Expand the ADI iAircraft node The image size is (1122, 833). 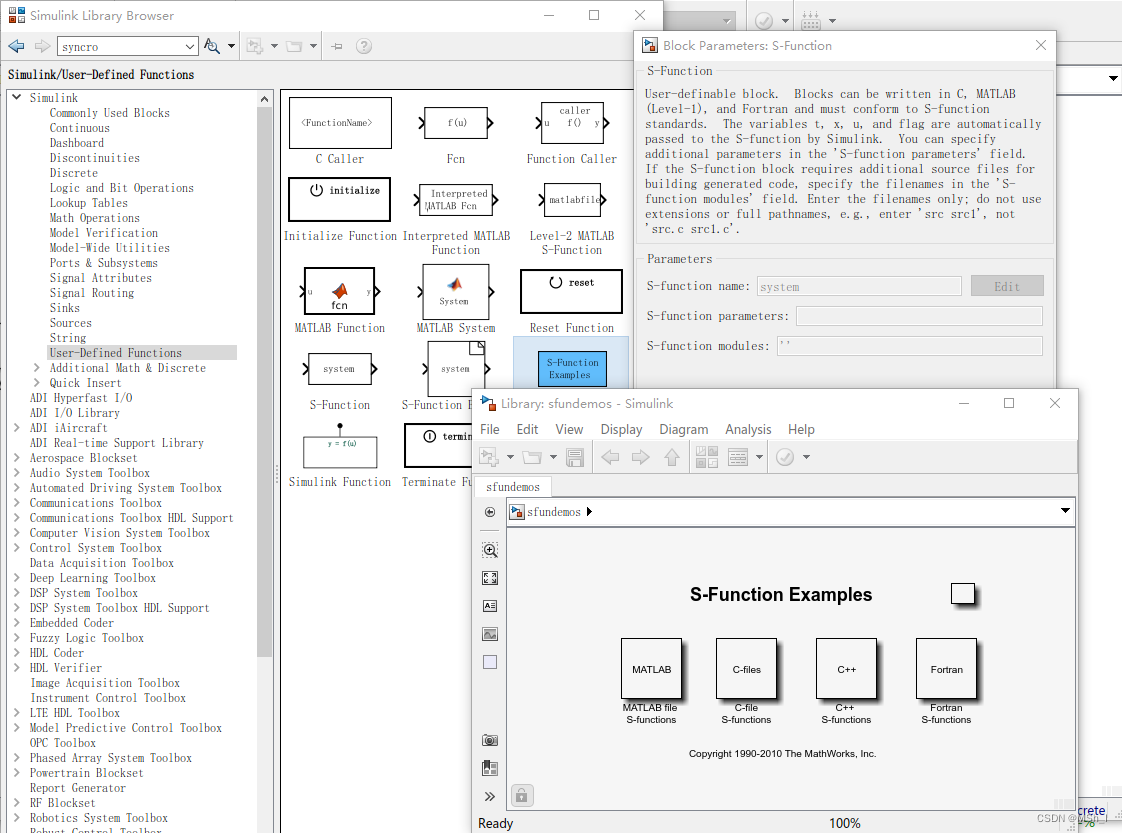(x=16, y=428)
